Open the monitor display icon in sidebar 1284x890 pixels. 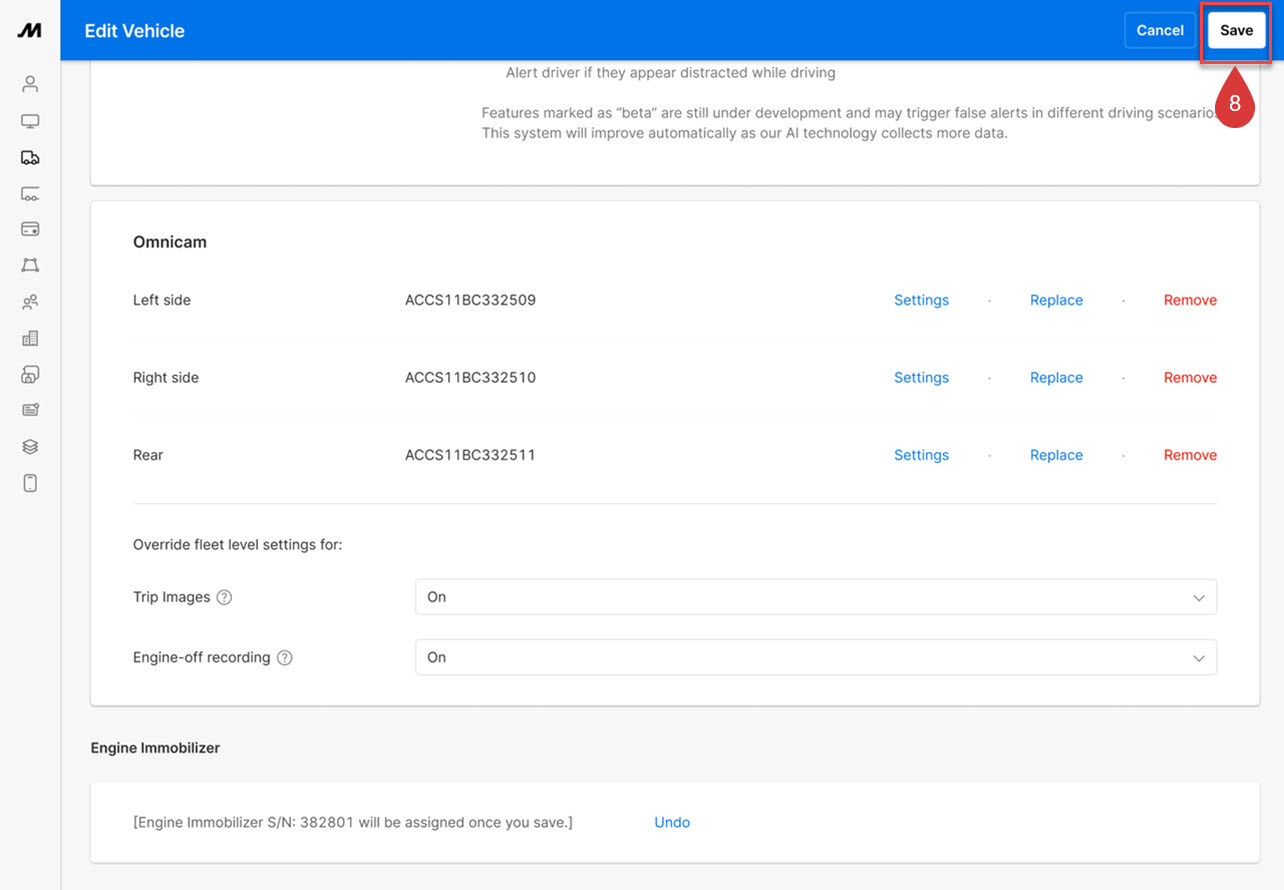point(30,121)
